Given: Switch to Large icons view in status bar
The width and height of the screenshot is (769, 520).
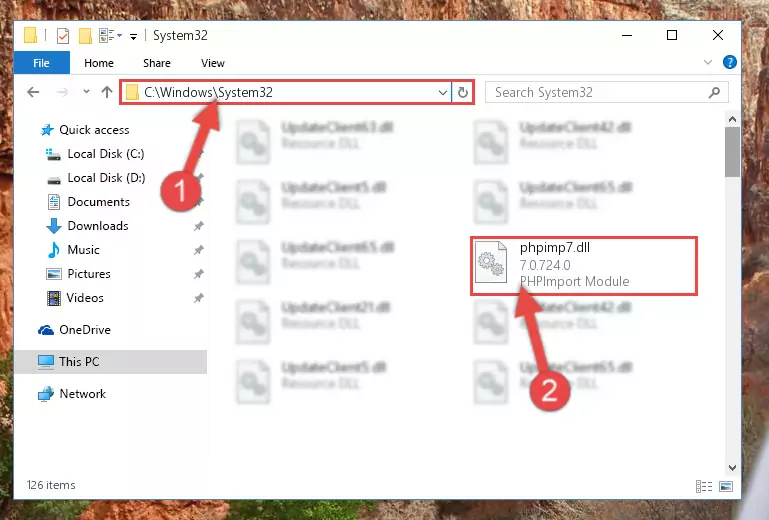Looking at the screenshot, I should [726, 486].
